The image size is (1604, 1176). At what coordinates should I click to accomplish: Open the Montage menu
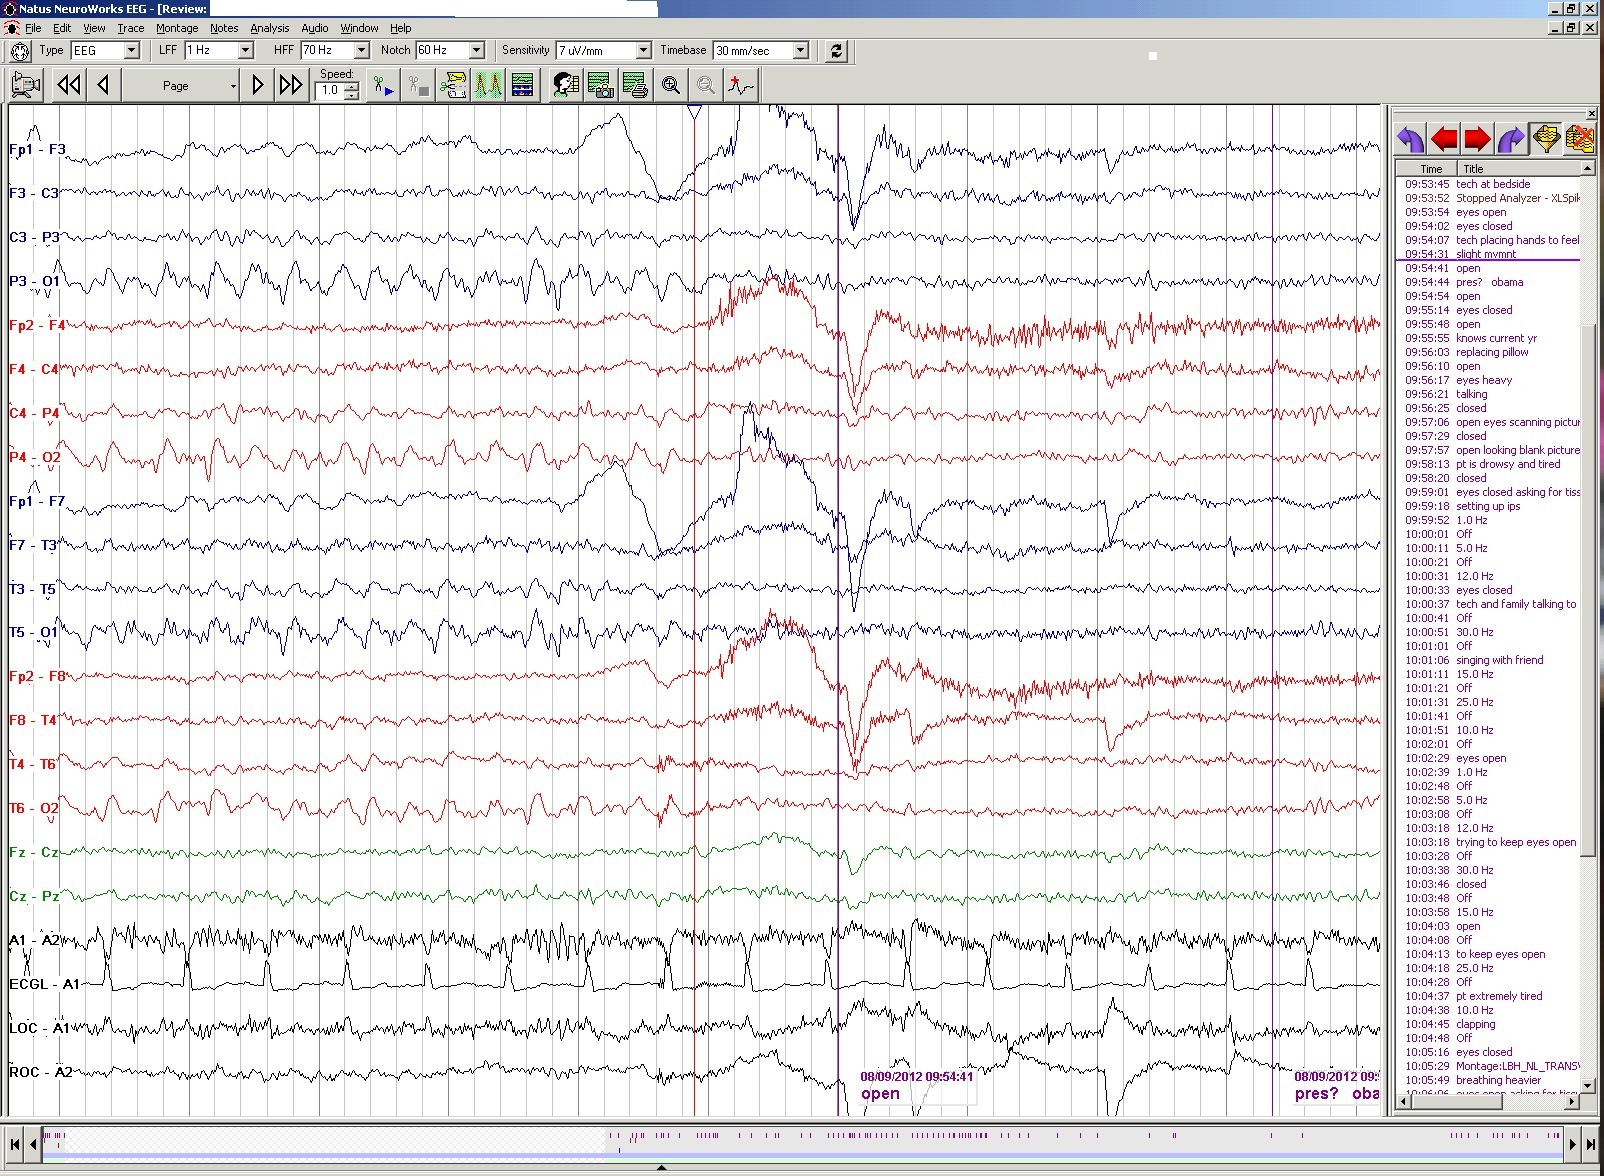click(x=177, y=28)
